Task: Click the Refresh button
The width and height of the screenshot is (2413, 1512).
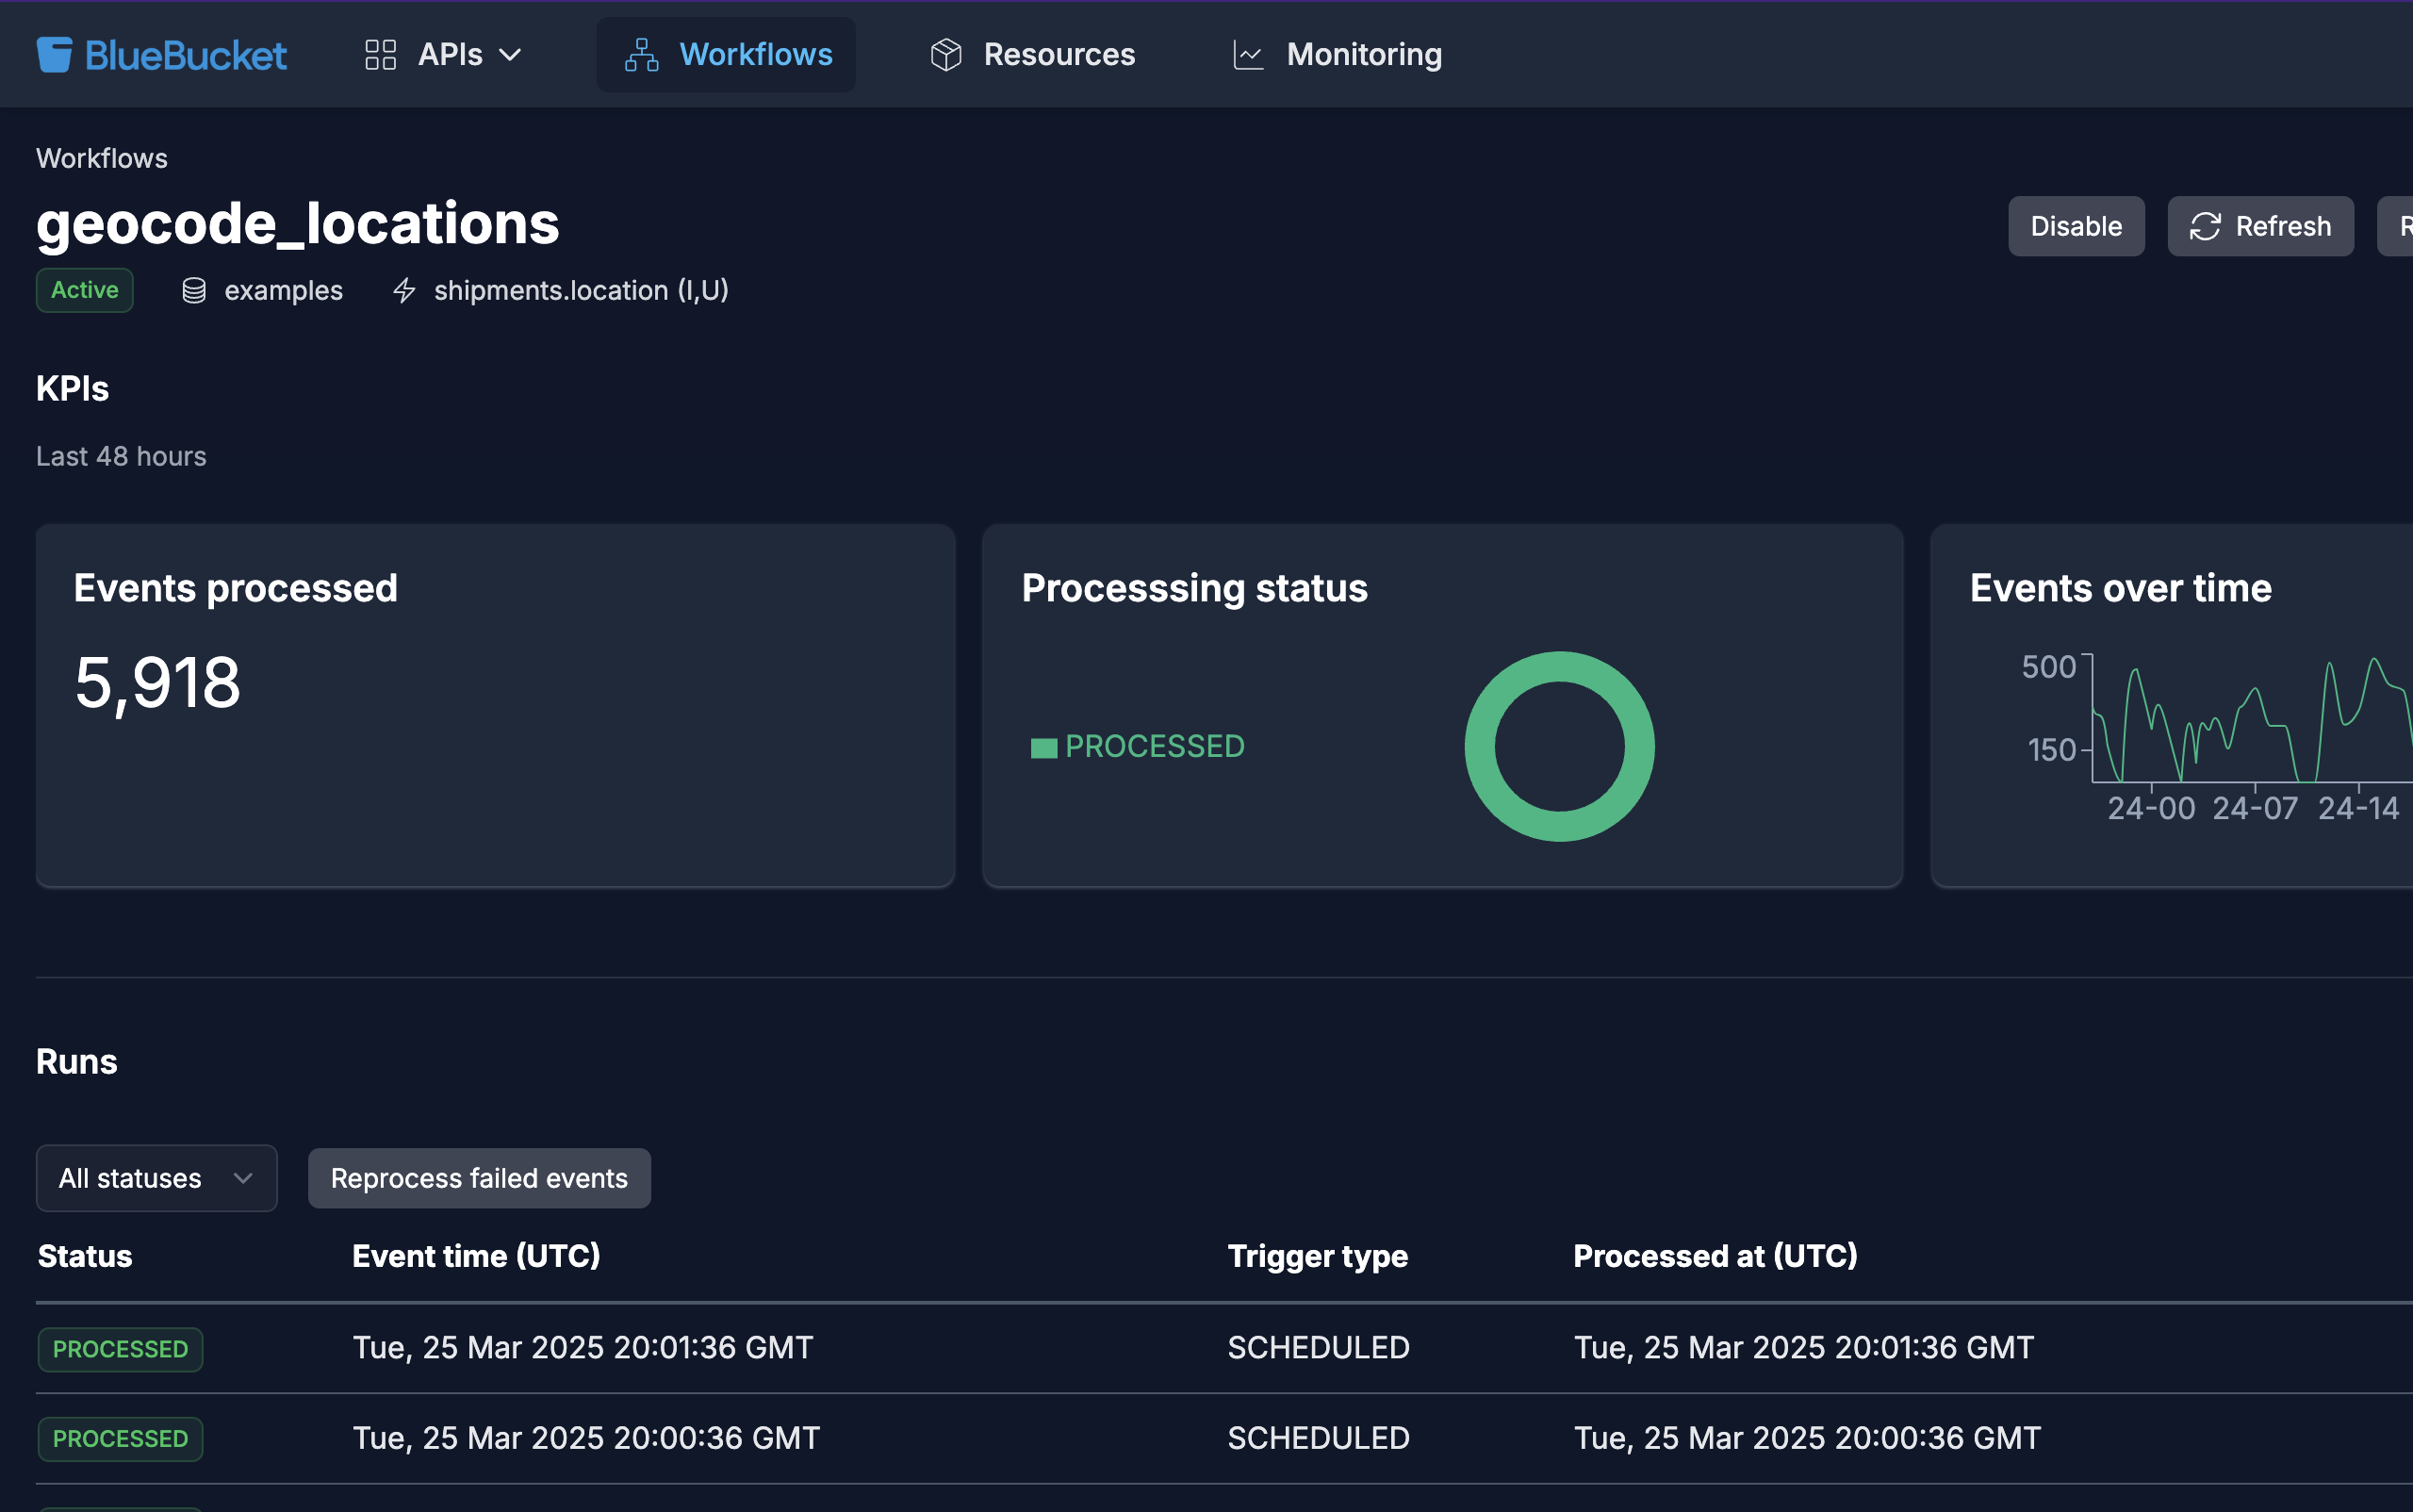Action: click(2259, 226)
